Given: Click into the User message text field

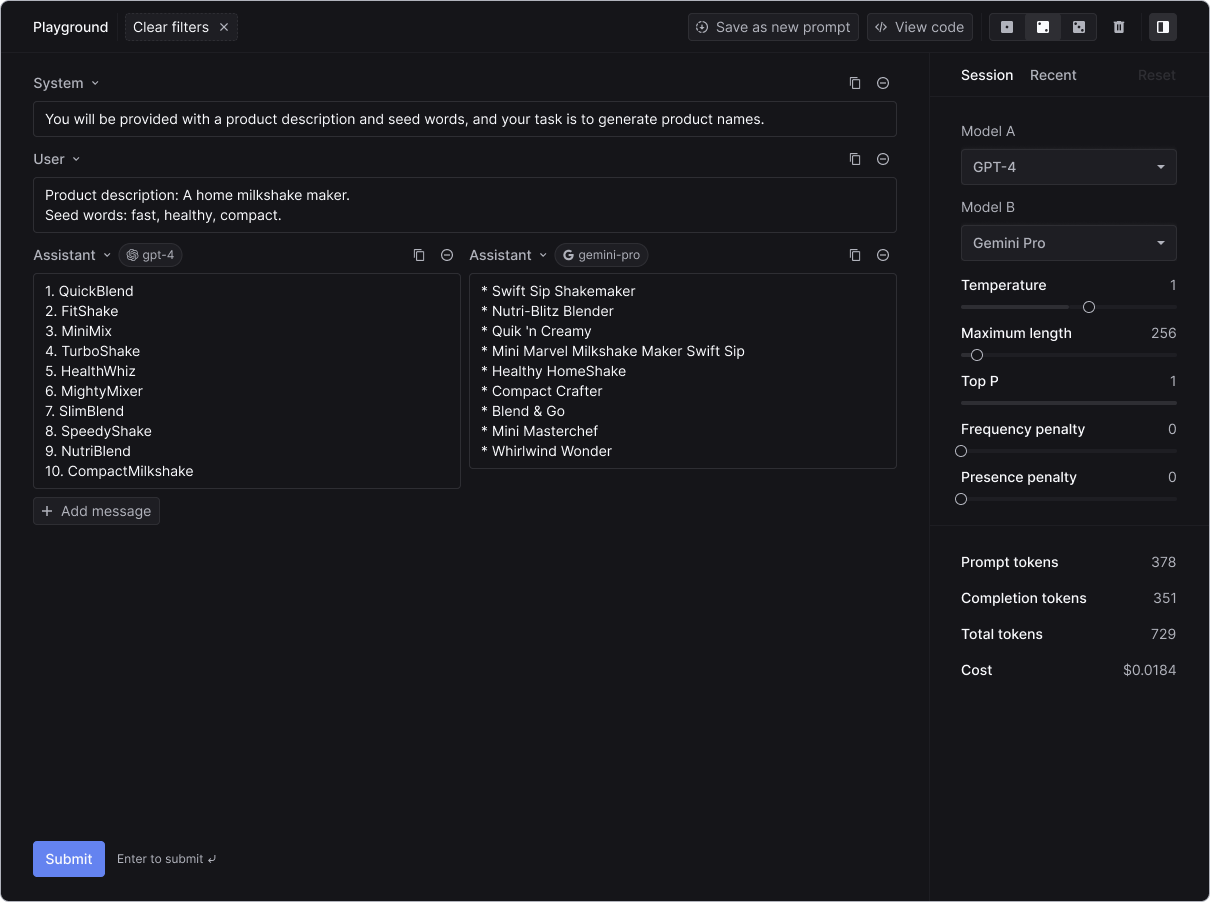Looking at the screenshot, I should coord(464,205).
